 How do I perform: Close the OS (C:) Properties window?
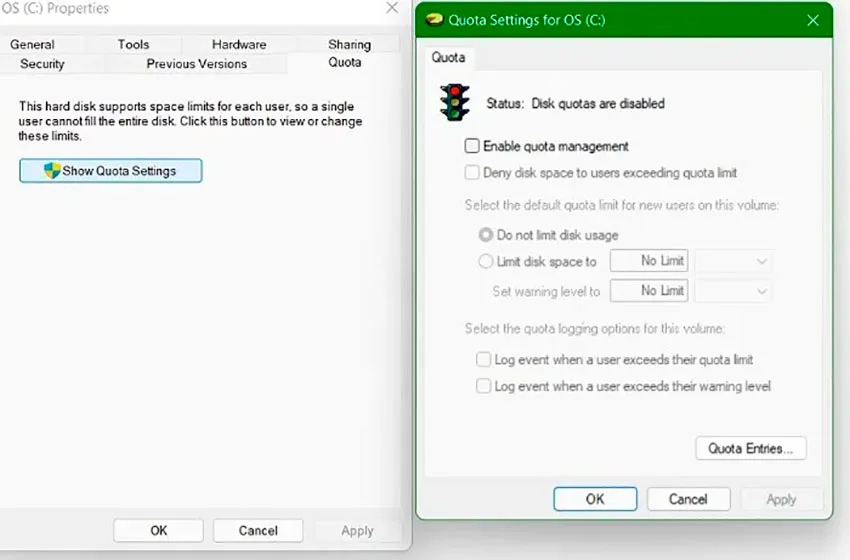coord(392,8)
